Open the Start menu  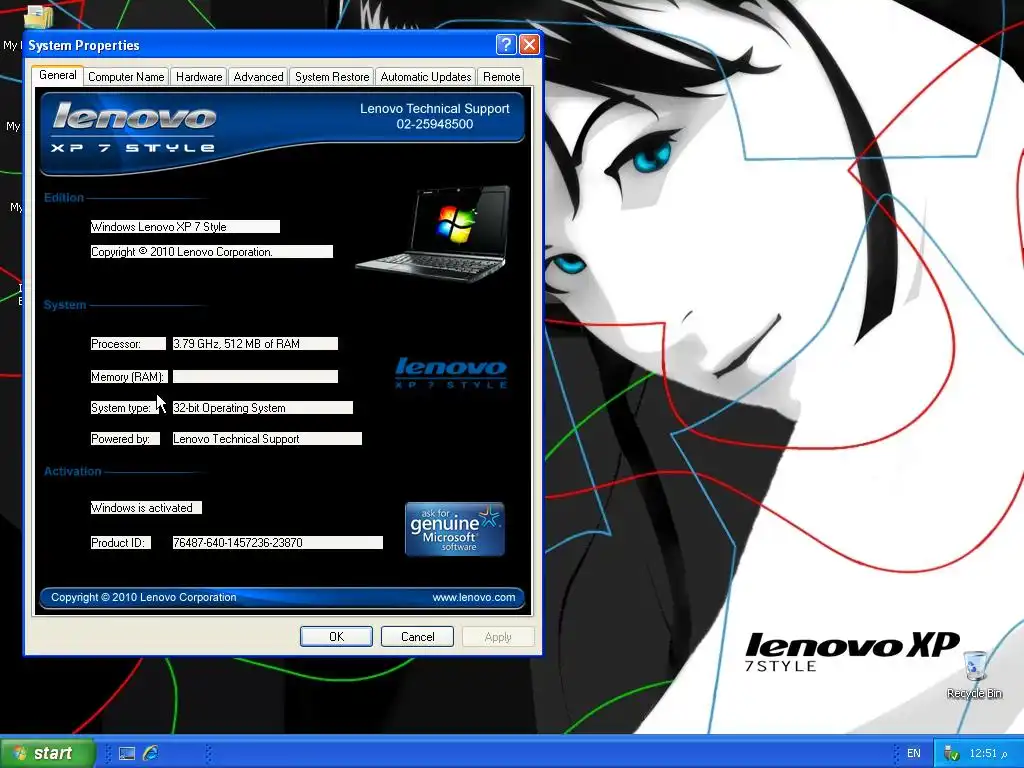48,753
